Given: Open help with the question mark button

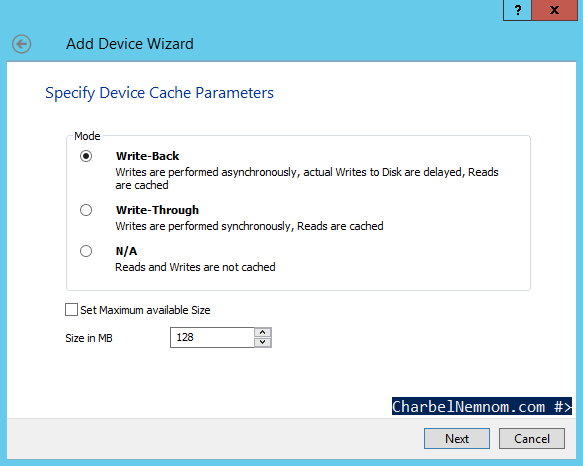Looking at the screenshot, I should tap(518, 10).
